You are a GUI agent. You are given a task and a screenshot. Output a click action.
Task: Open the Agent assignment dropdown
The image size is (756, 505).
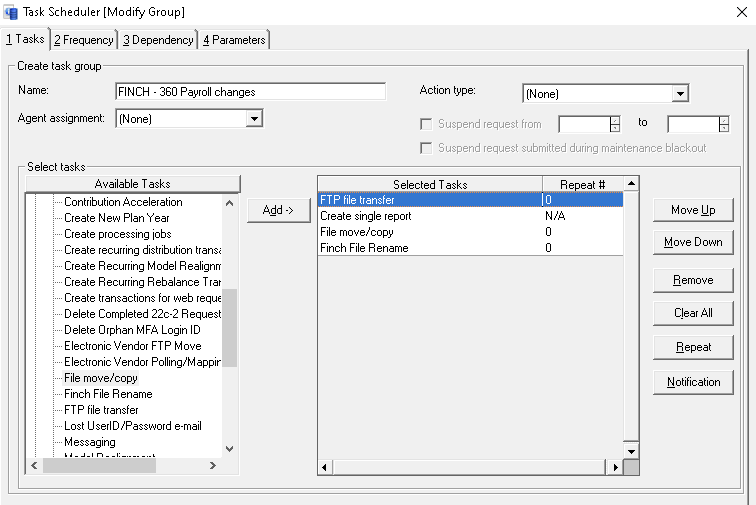[254, 119]
